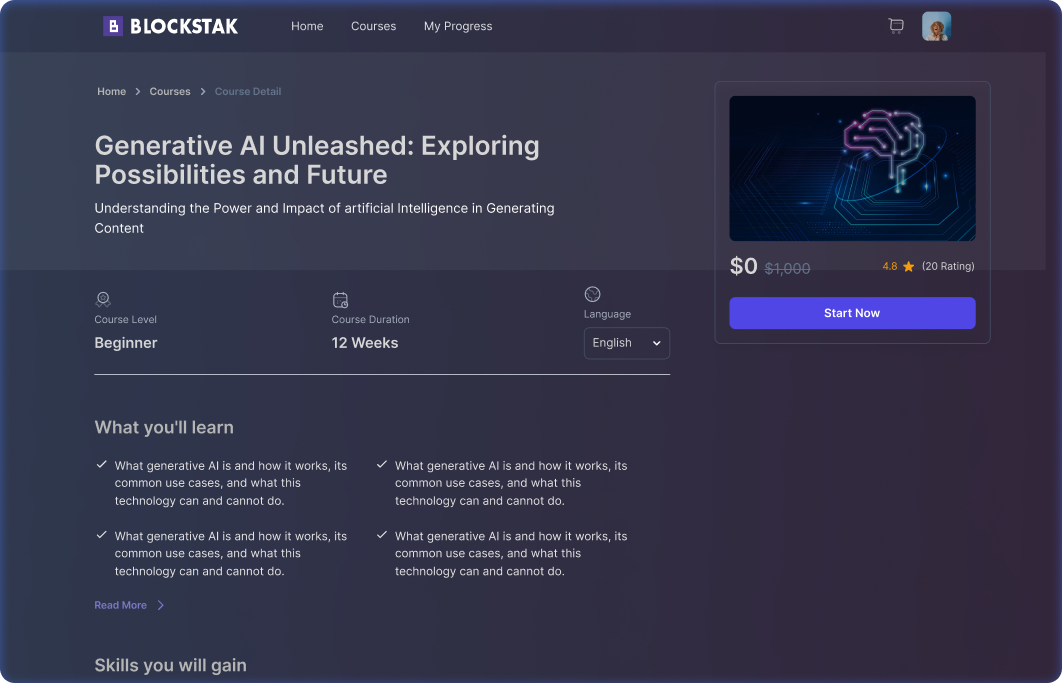Viewport: 1062px width, 683px height.
Task: Click the AI brain course thumbnail
Action: tap(852, 168)
